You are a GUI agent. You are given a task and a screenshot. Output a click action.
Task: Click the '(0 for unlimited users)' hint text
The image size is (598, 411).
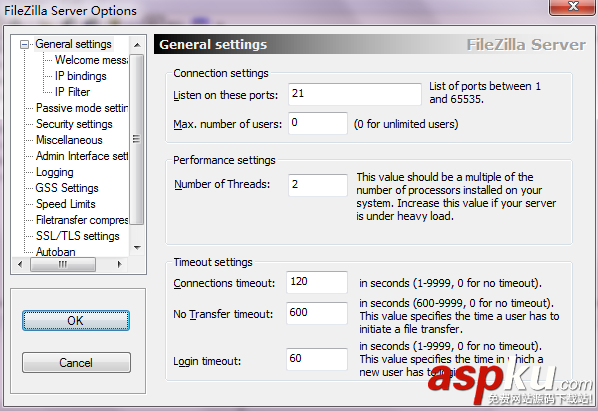point(406,124)
